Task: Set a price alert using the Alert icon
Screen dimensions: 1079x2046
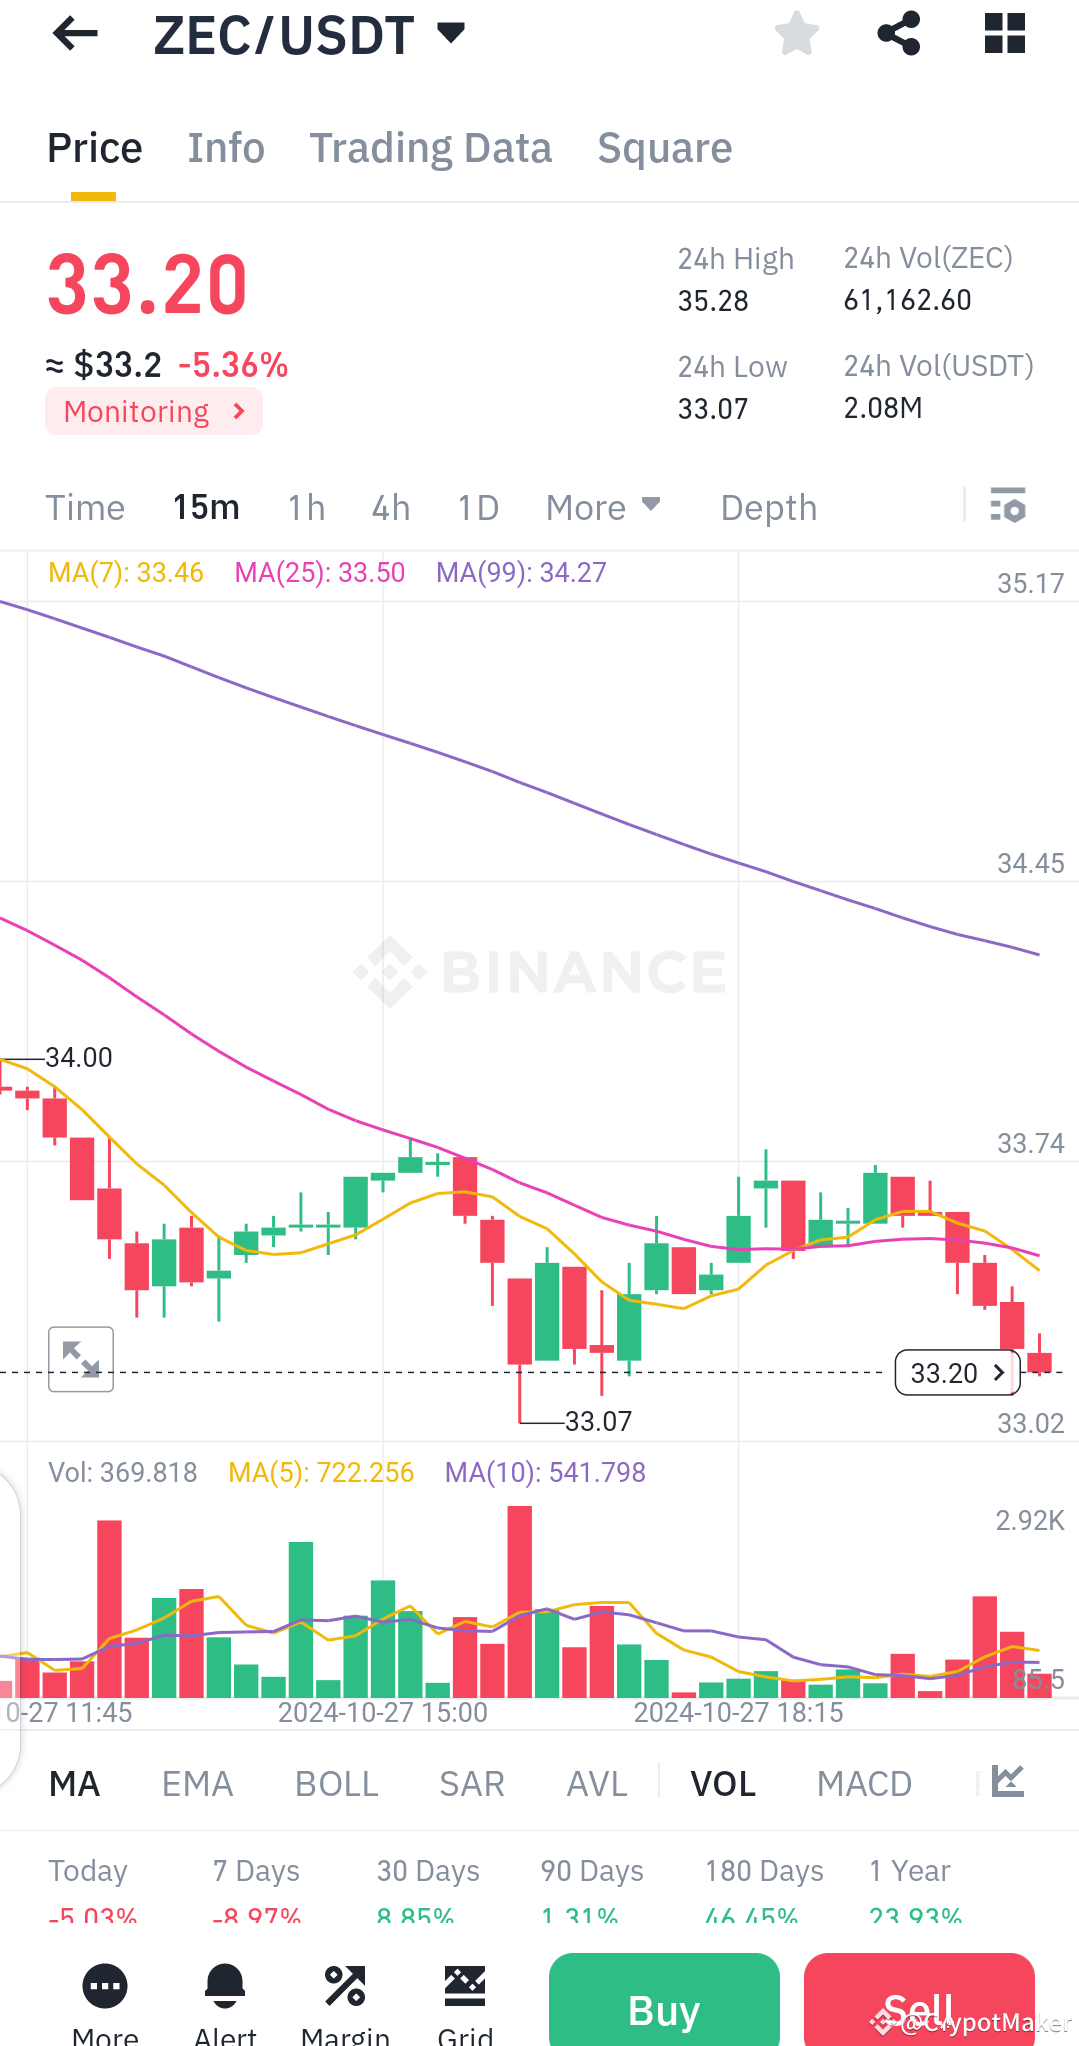Action: click(224, 1985)
